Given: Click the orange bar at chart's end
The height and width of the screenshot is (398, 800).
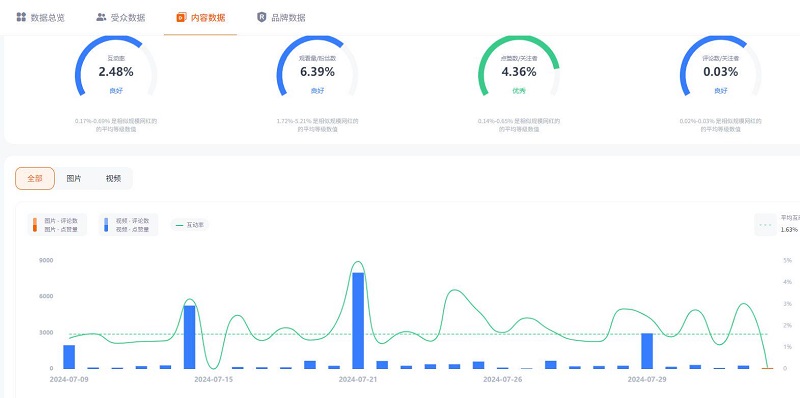Looking at the screenshot, I should [x=767, y=368].
